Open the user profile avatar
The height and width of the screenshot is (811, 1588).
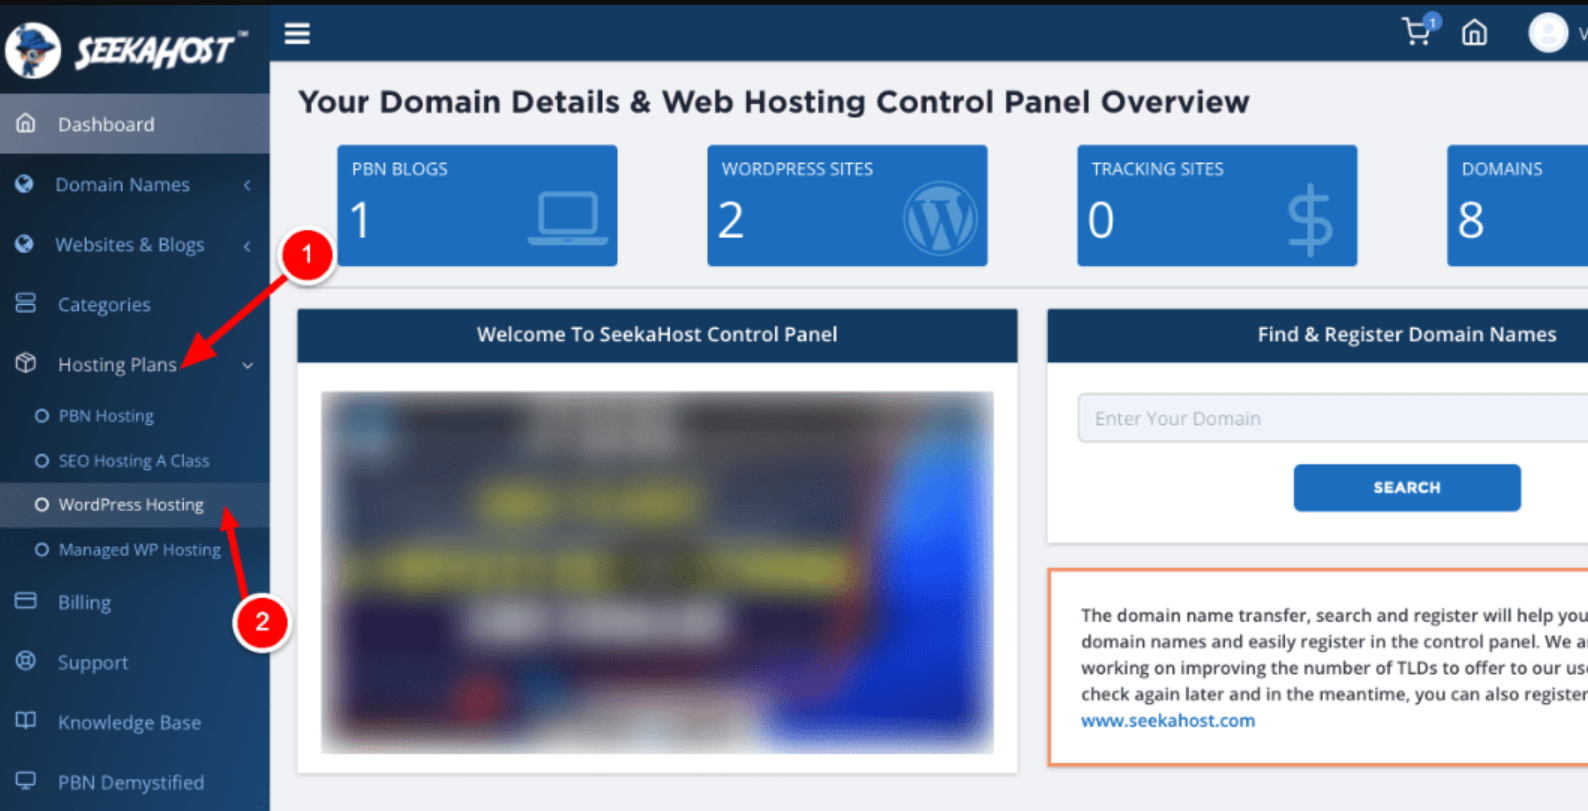1548,33
